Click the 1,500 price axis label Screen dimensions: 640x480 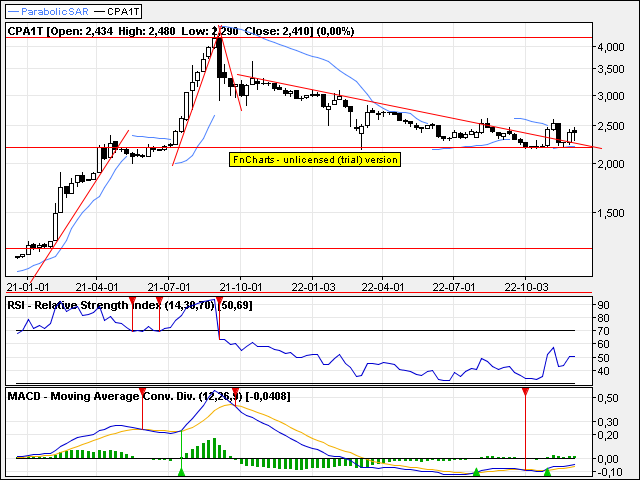[611, 213]
